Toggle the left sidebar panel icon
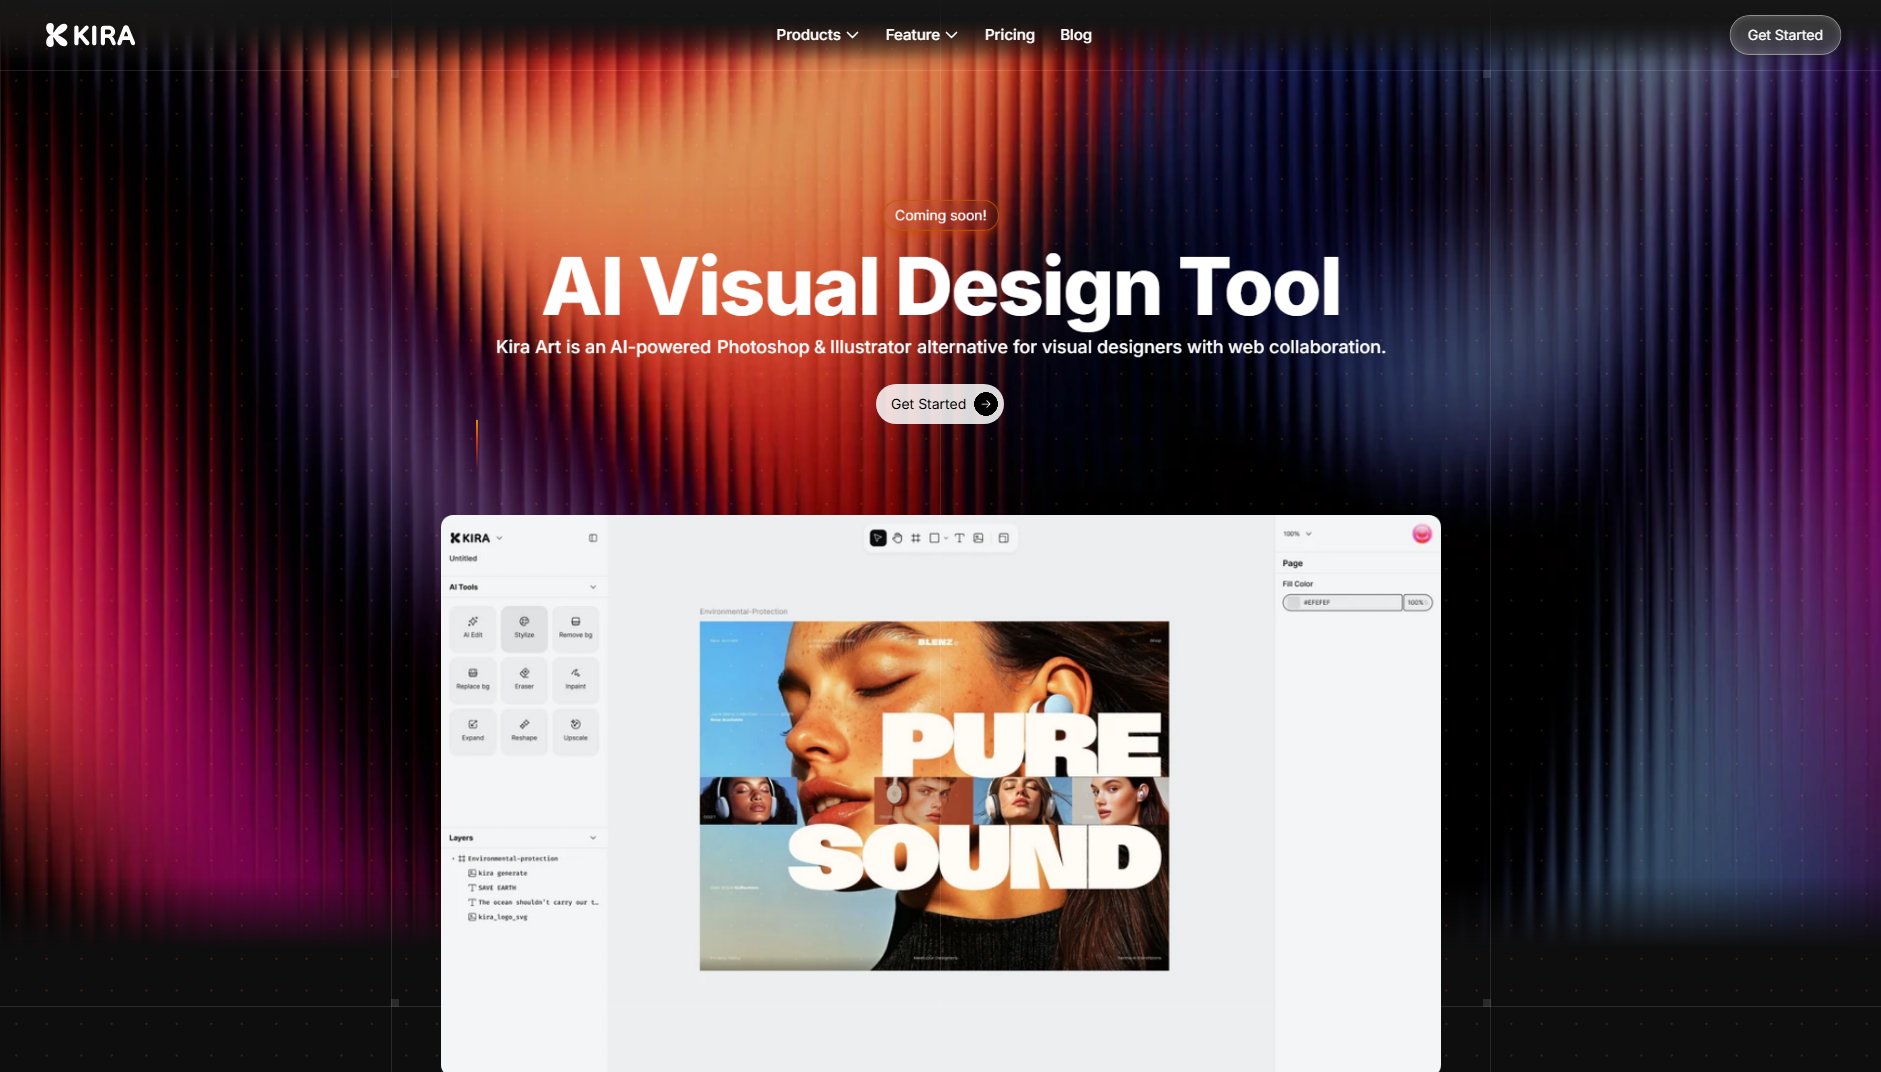This screenshot has width=1881, height=1072. click(593, 538)
